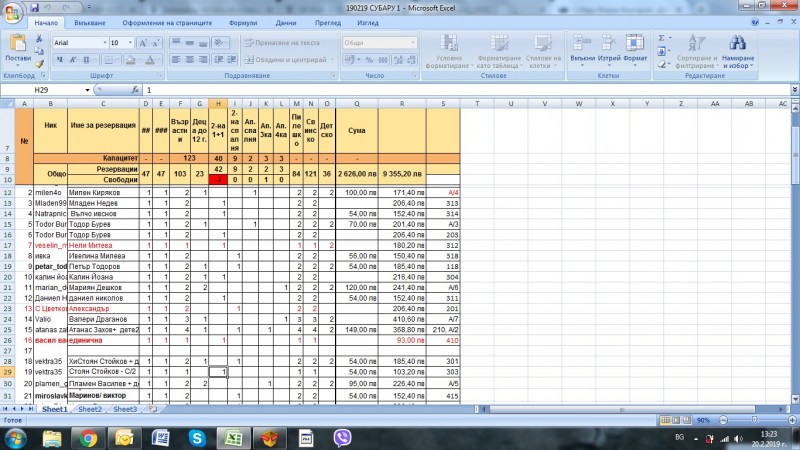Click the Decrease Decimal icon
800x450 pixels.
tap(411, 60)
